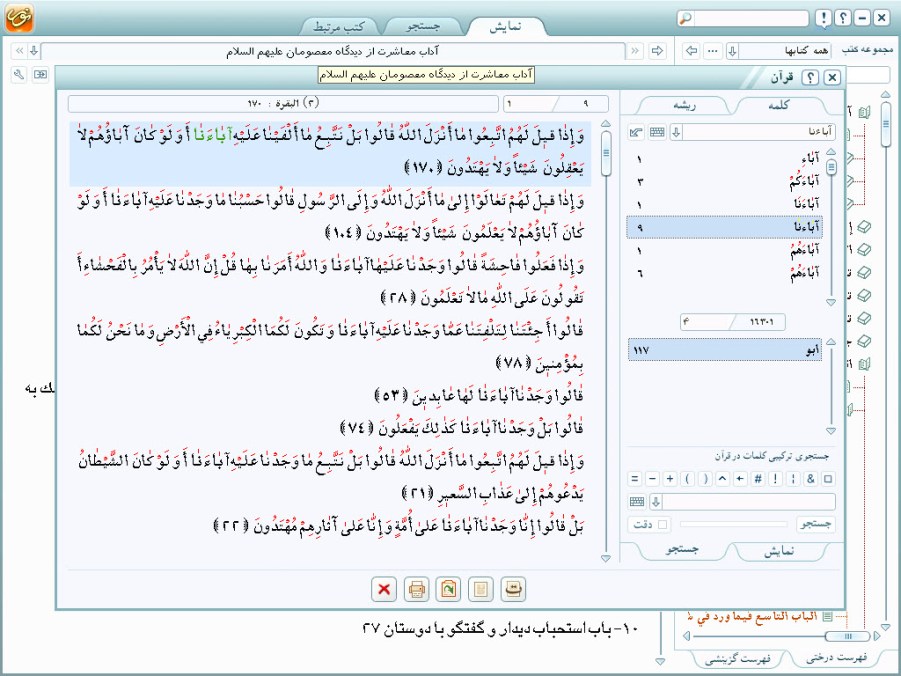The width and height of the screenshot is (901, 676).
Task: Click the word list scroll-down arrow
Action: [831, 302]
